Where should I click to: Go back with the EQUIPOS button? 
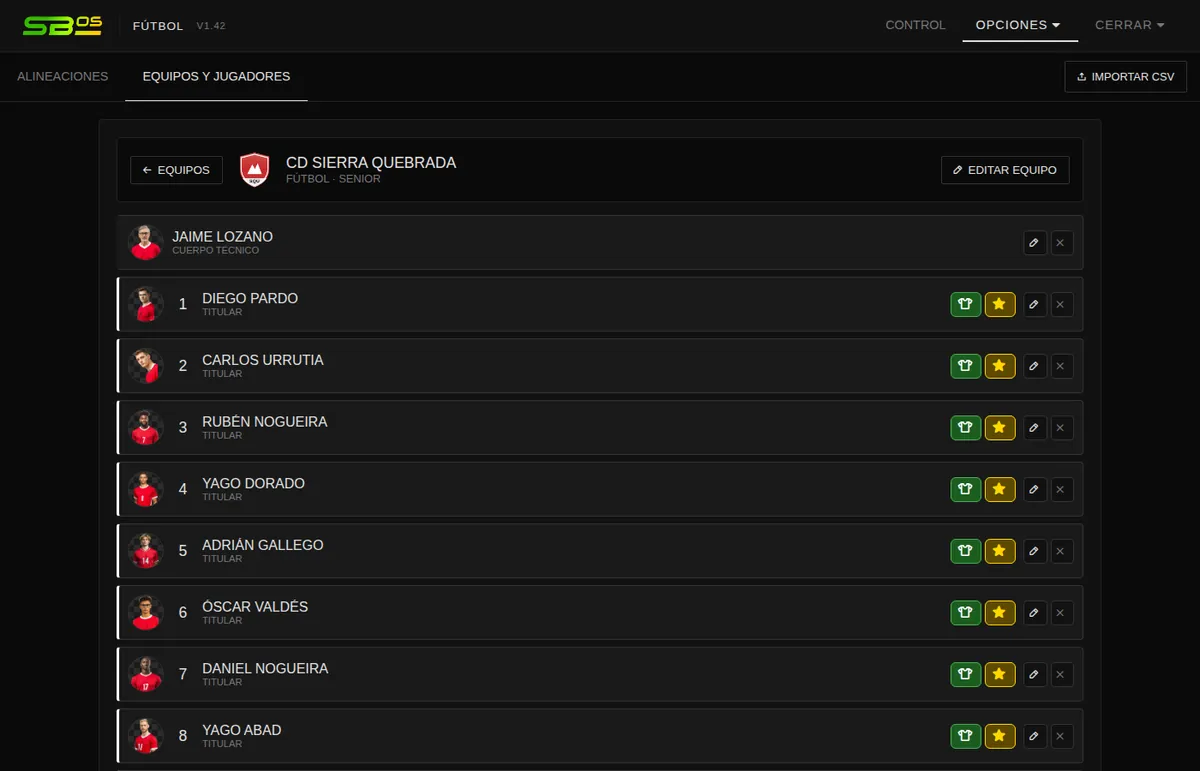click(176, 170)
